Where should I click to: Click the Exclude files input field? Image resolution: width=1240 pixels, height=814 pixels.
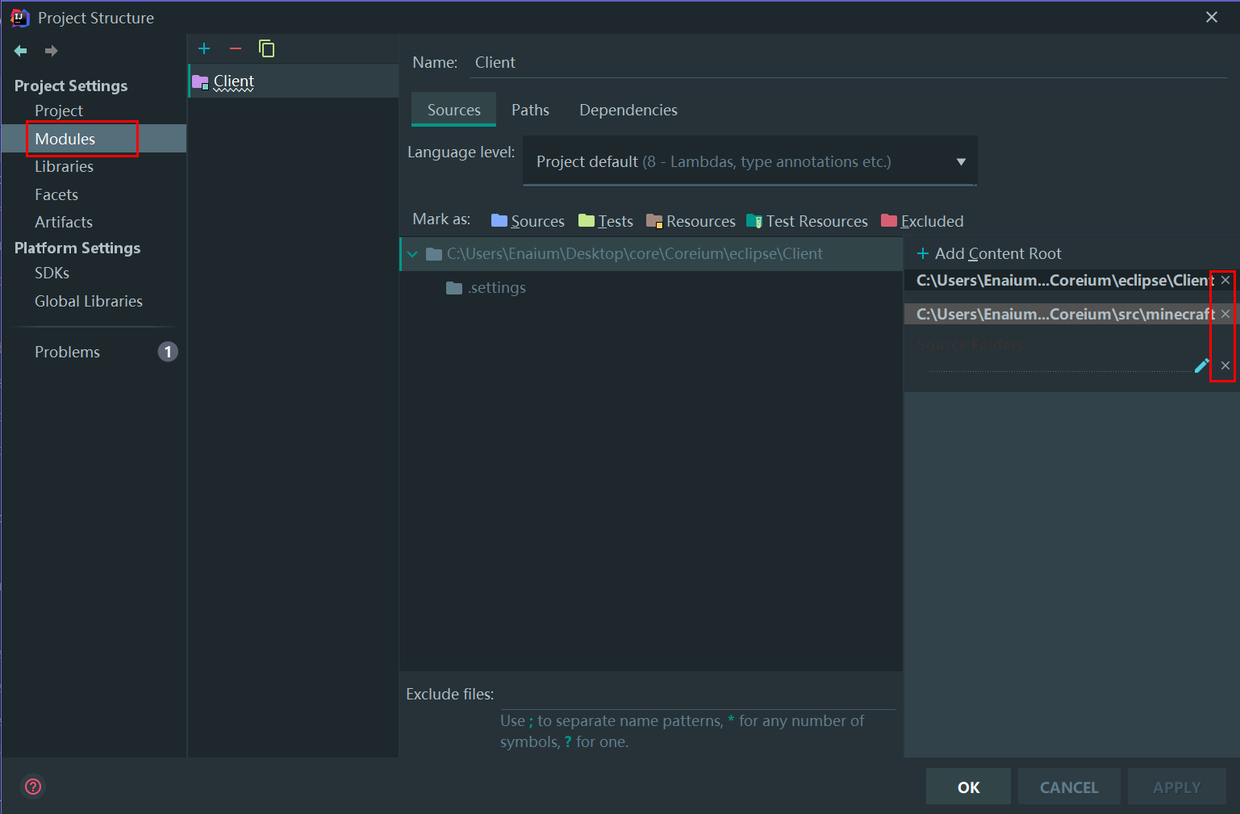[698, 694]
